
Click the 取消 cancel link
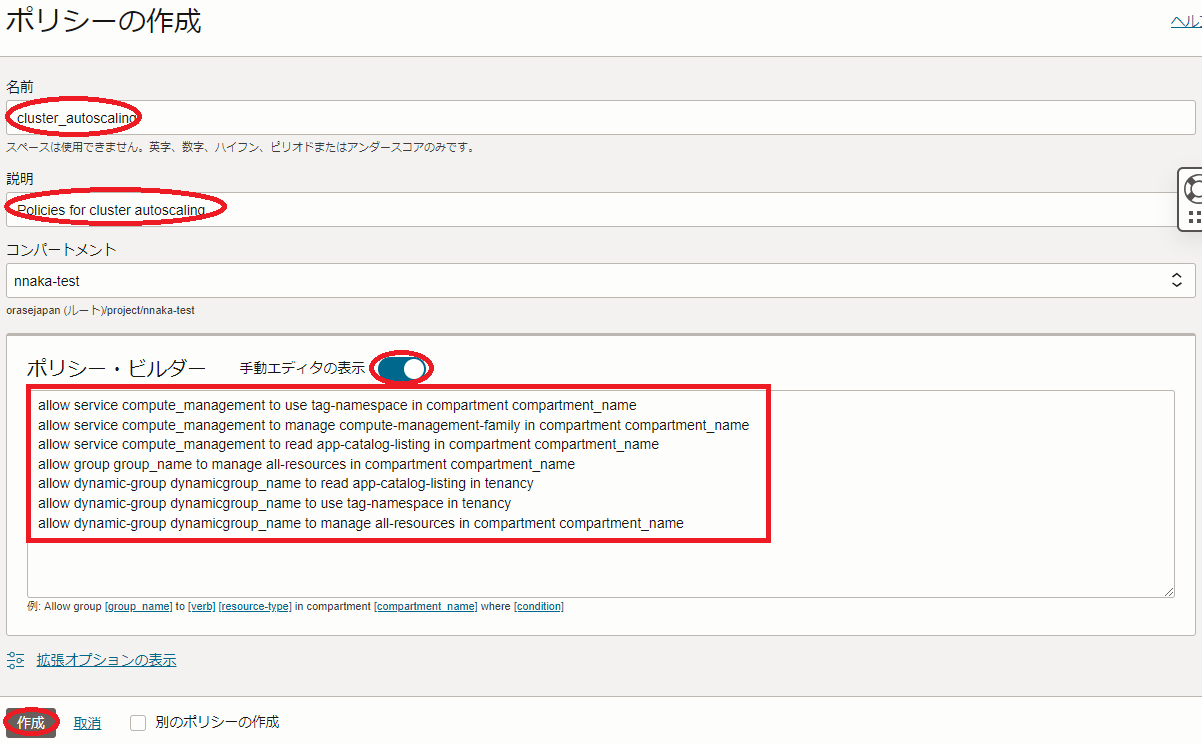tap(87, 723)
